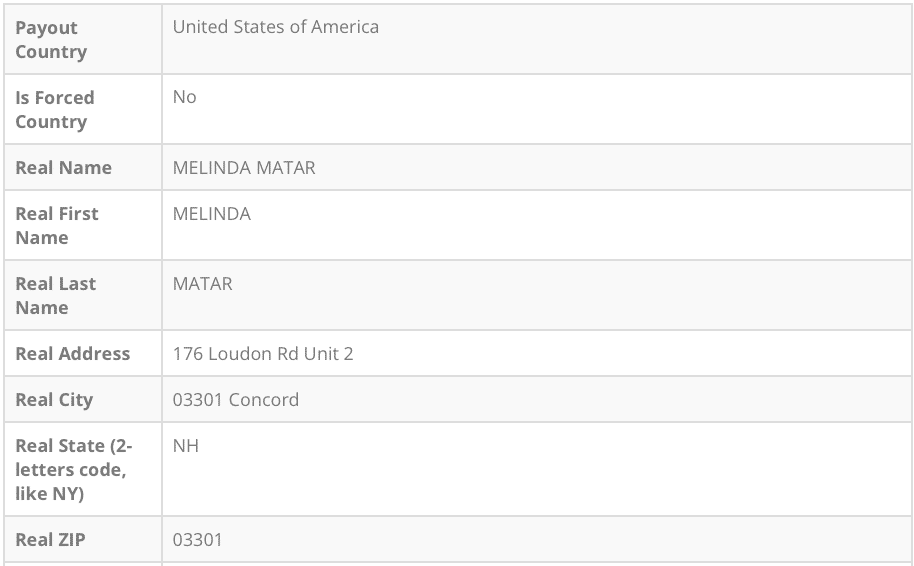Select the United States of America value

tap(275, 28)
